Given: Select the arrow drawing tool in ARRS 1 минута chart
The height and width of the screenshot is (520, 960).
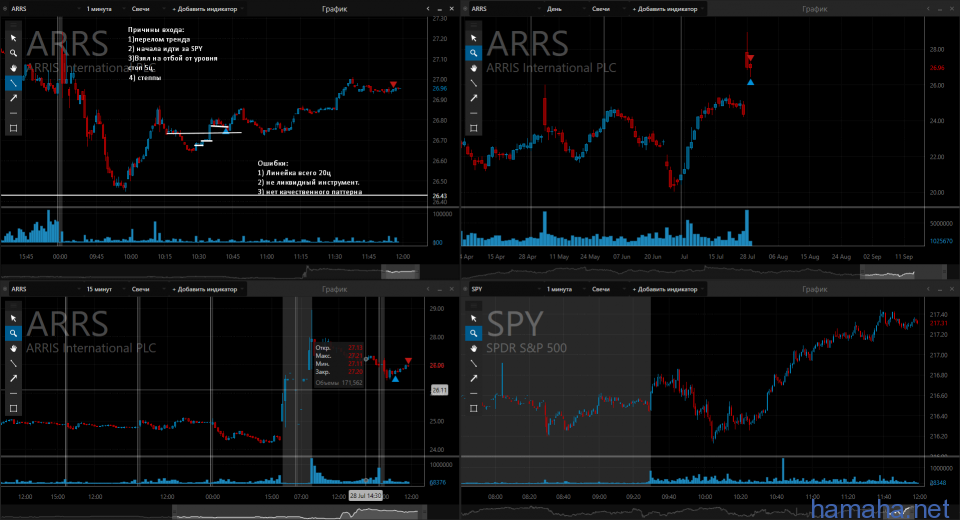Looking at the screenshot, I should (13, 98).
